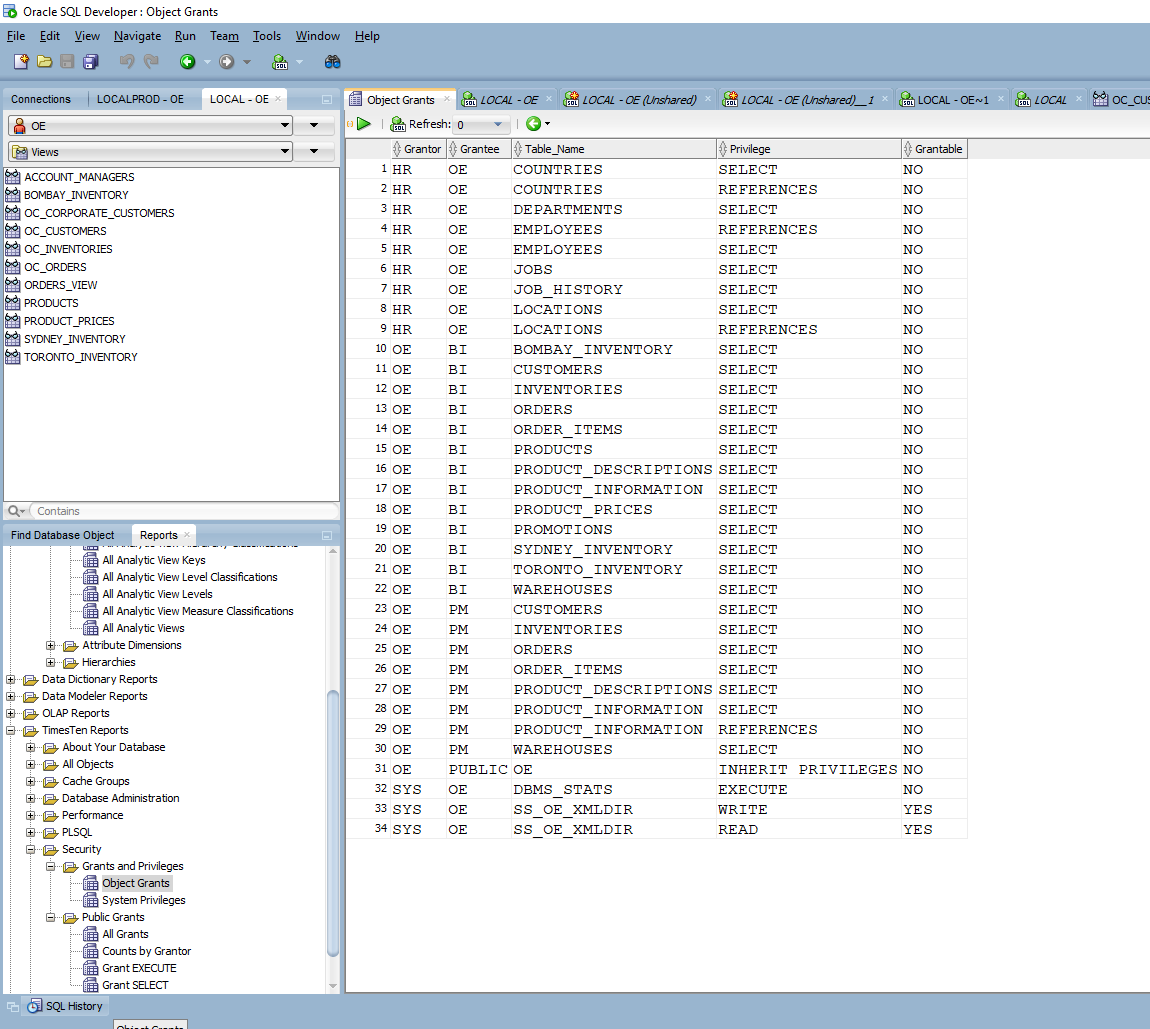This screenshot has width=1150, height=1029.
Task: Minimize the connections panel
Action: click(327, 99)
